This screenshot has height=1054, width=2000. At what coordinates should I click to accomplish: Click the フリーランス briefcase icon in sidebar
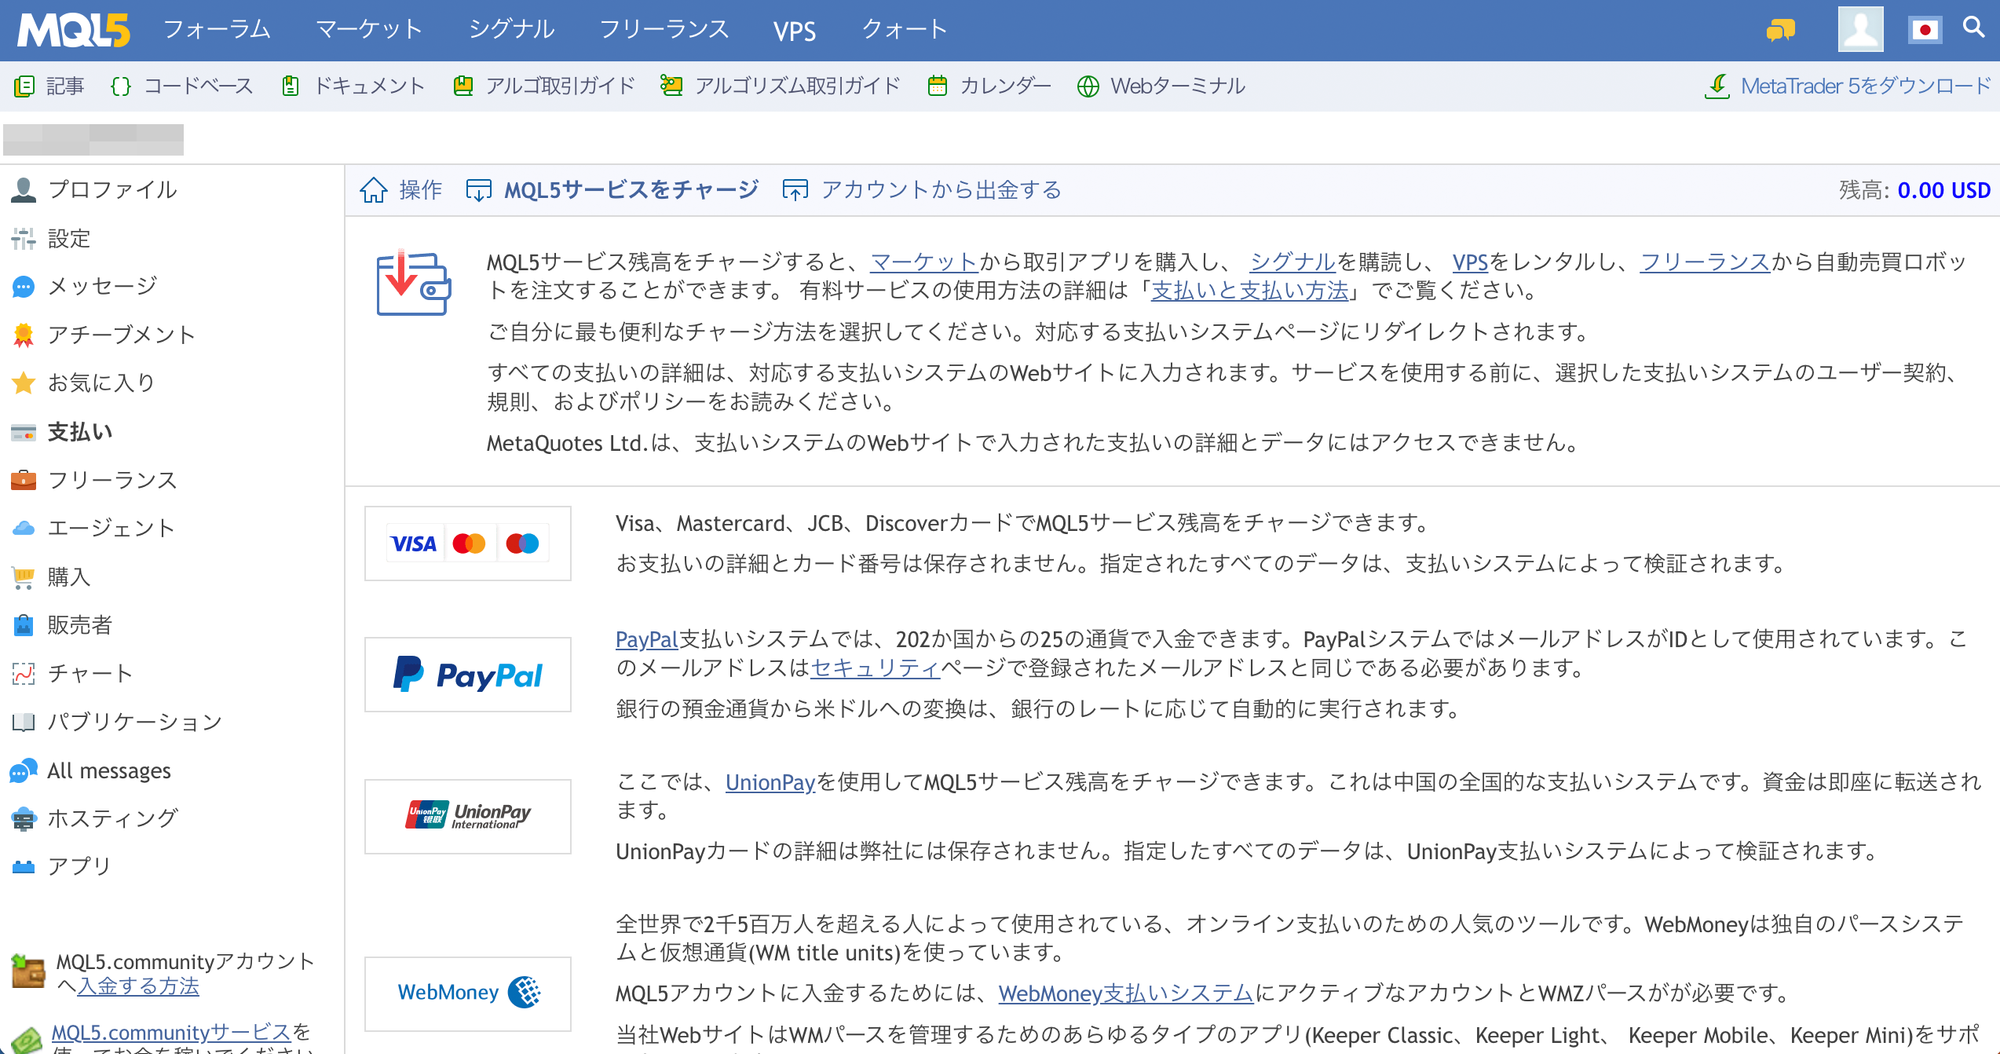click(x=24, y=480)
